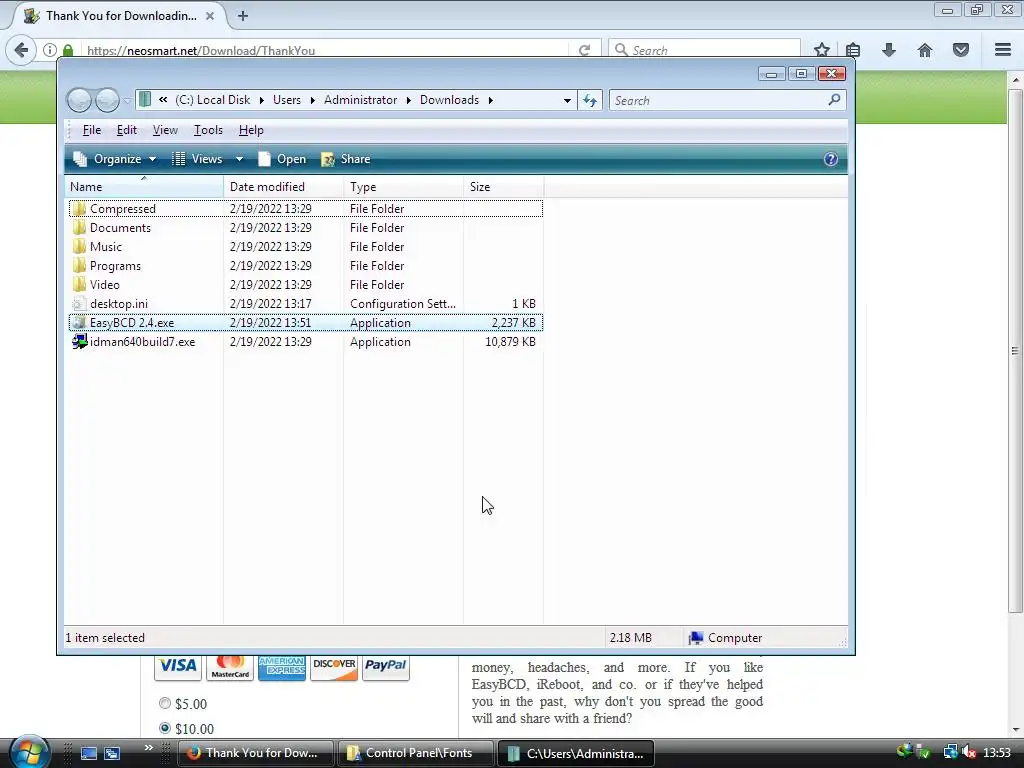Close the Thank You for Downloading tab
This screenshot has height=768, width=1024.
click(x=210, y=16)
